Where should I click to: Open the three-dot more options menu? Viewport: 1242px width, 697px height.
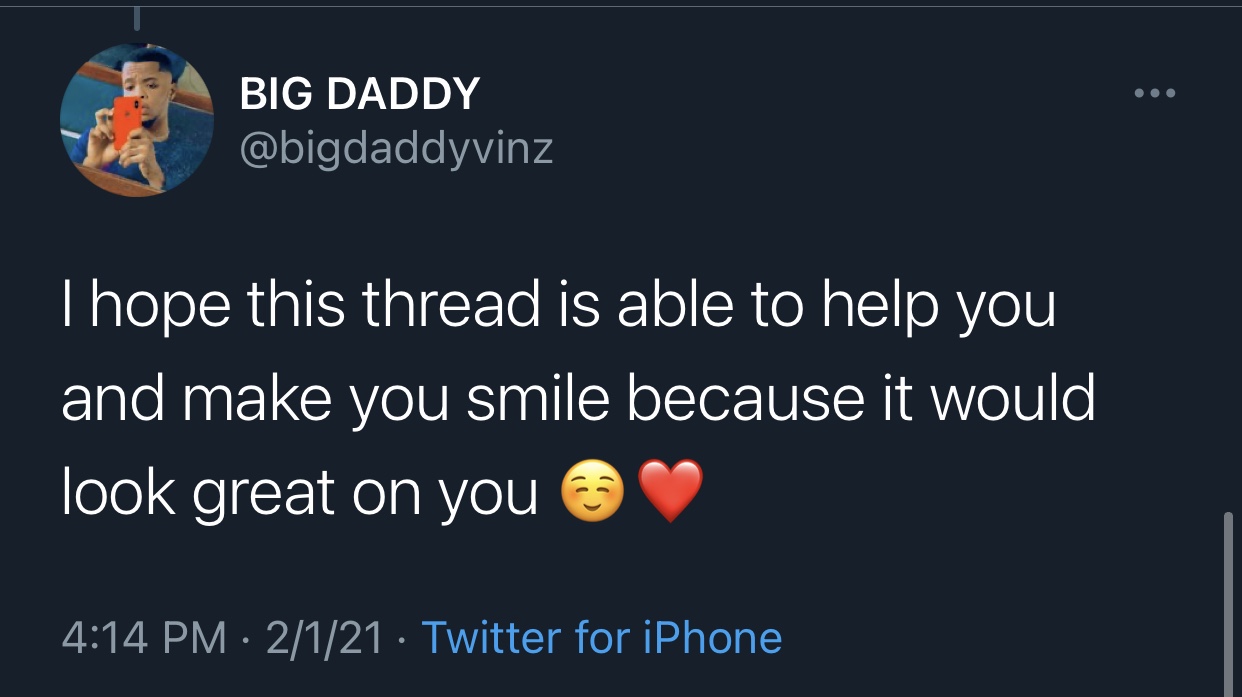pos(1156,95)
